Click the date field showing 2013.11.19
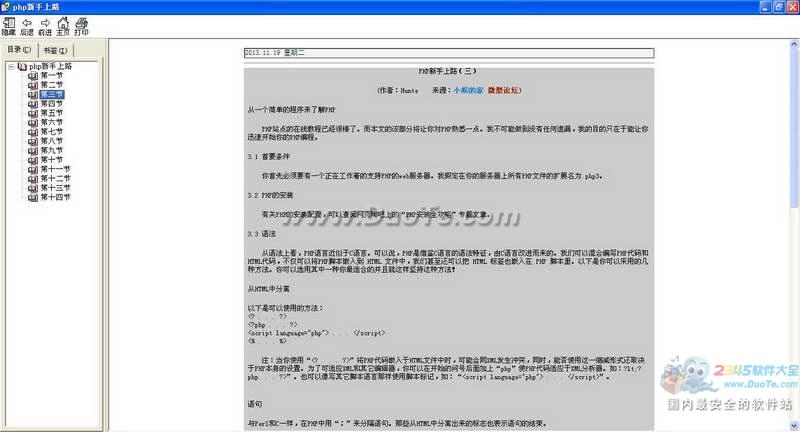The height and width of the screenshot is (432, 800). (448, 53)
